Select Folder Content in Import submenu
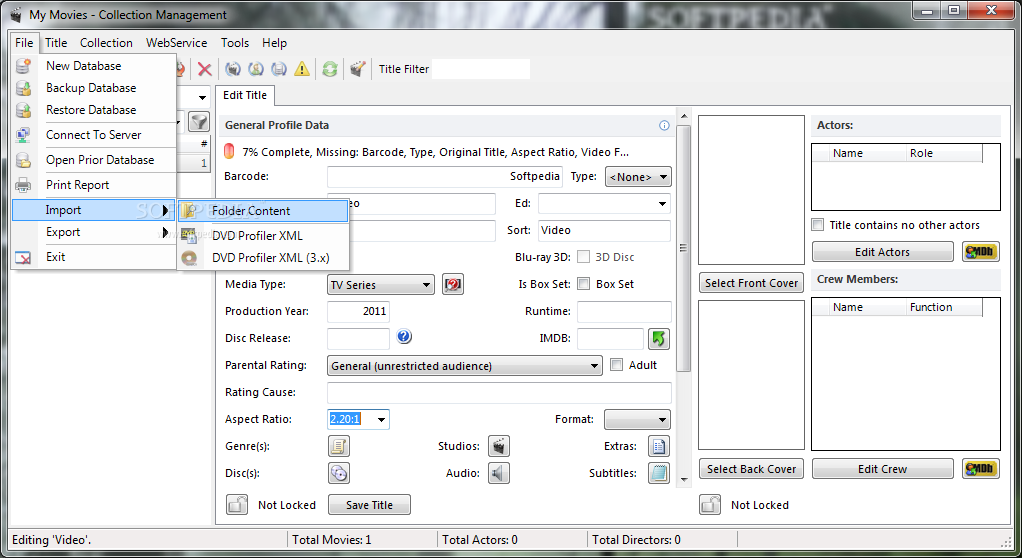 263,211
